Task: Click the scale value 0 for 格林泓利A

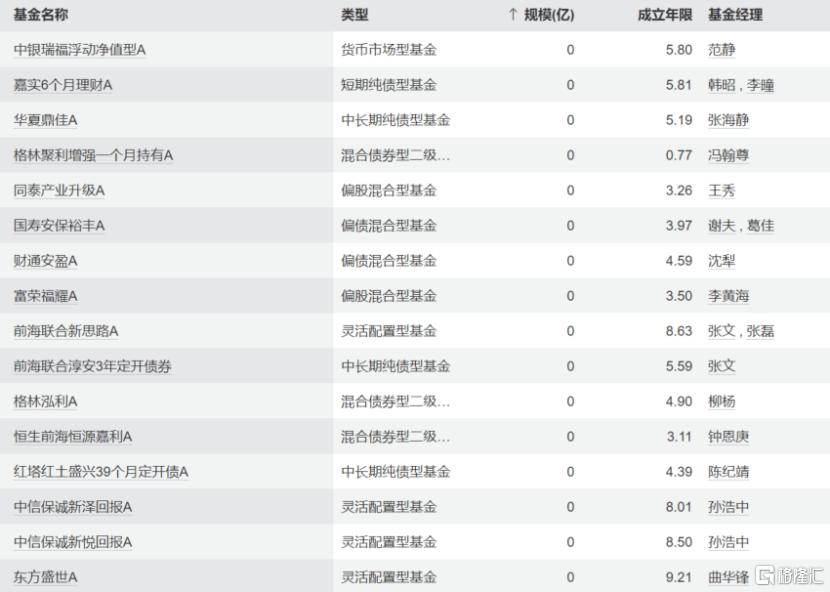Action: click(570, 401)
